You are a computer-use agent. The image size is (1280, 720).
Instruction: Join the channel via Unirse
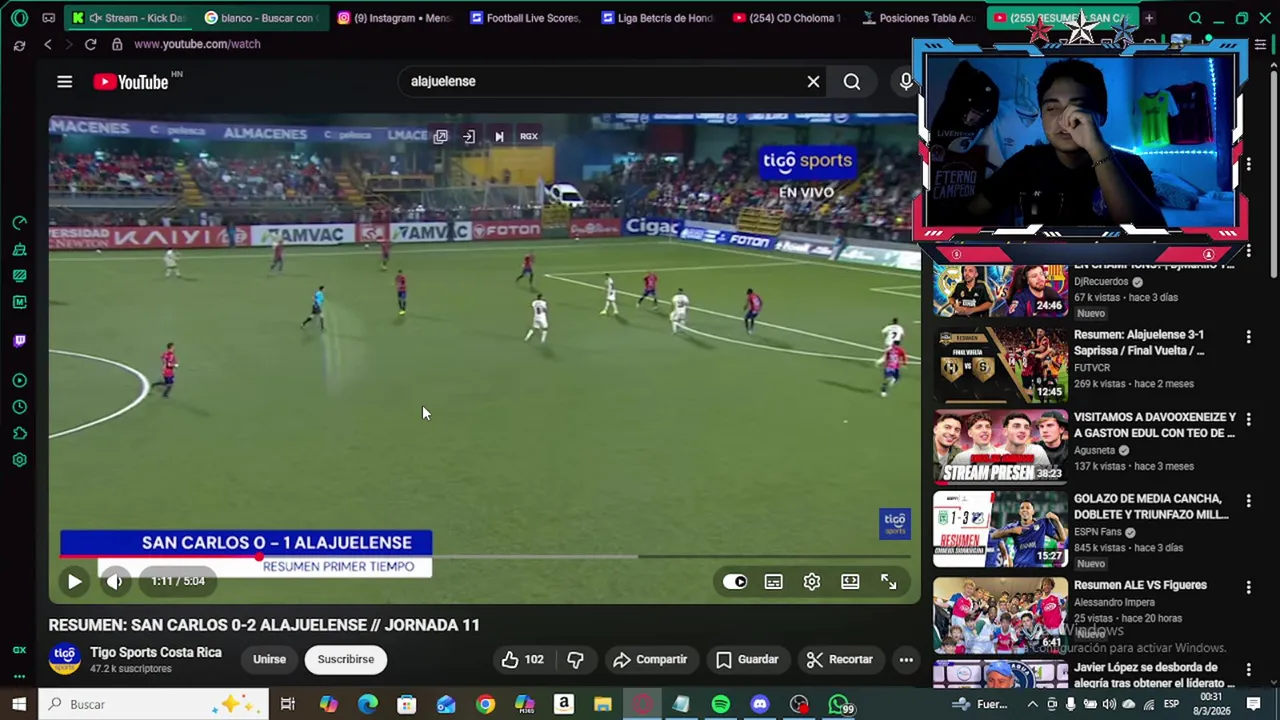click(x=269, y=659)
